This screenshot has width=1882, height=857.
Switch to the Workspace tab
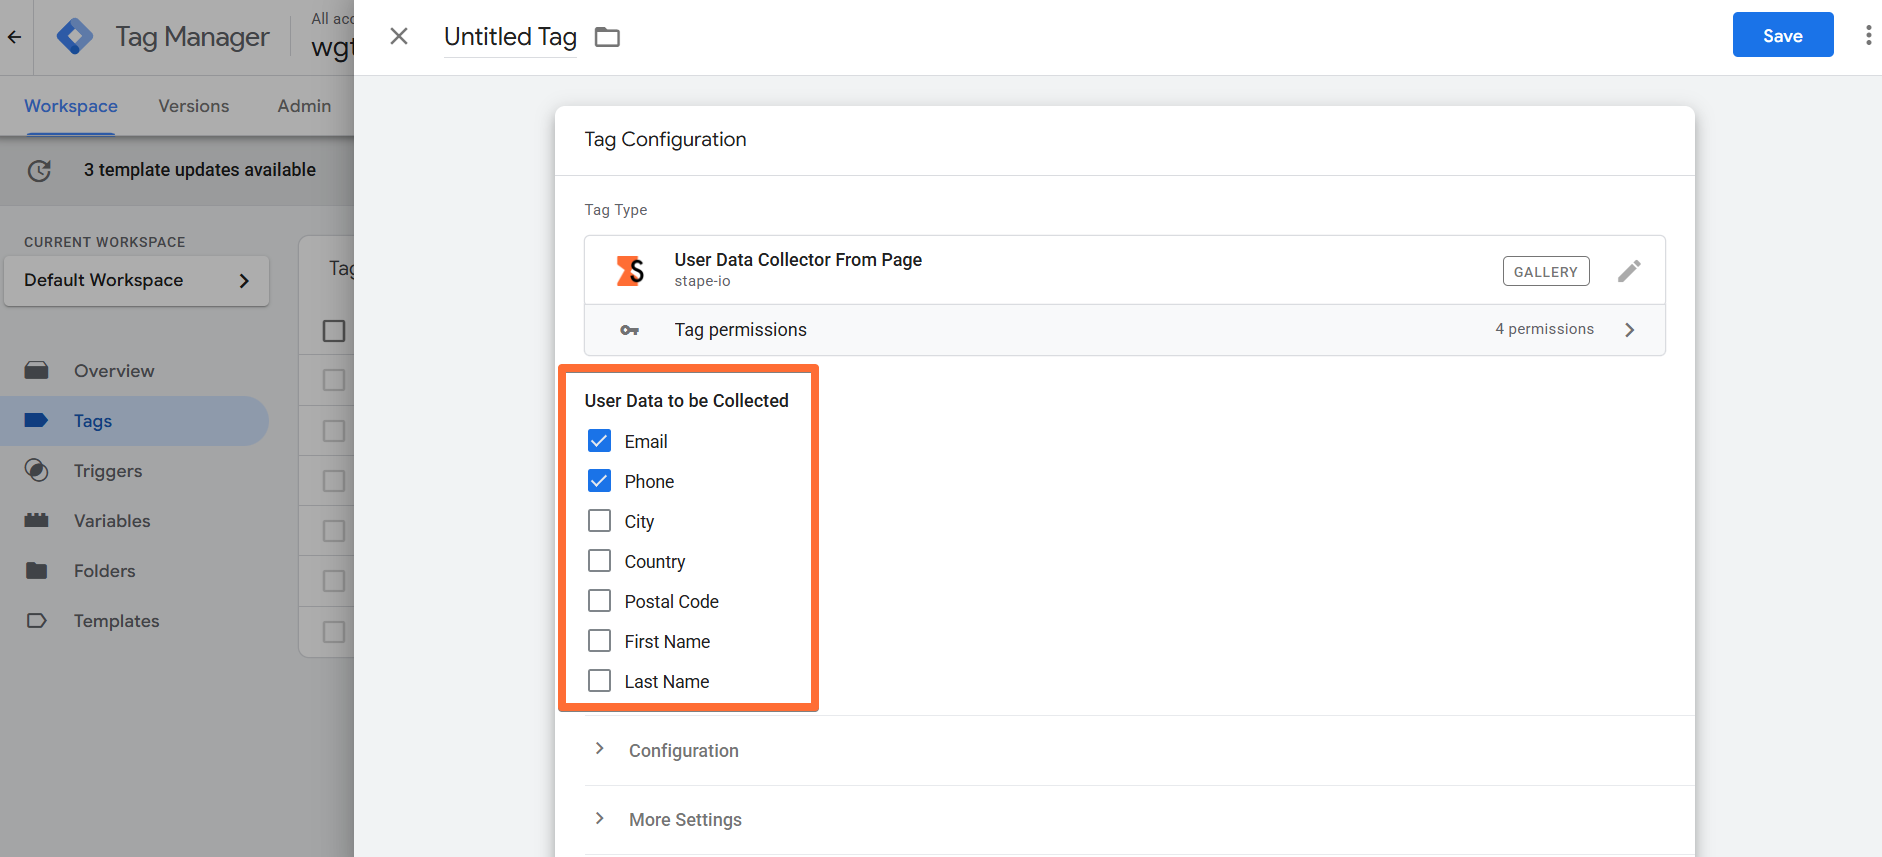[71, 106]
